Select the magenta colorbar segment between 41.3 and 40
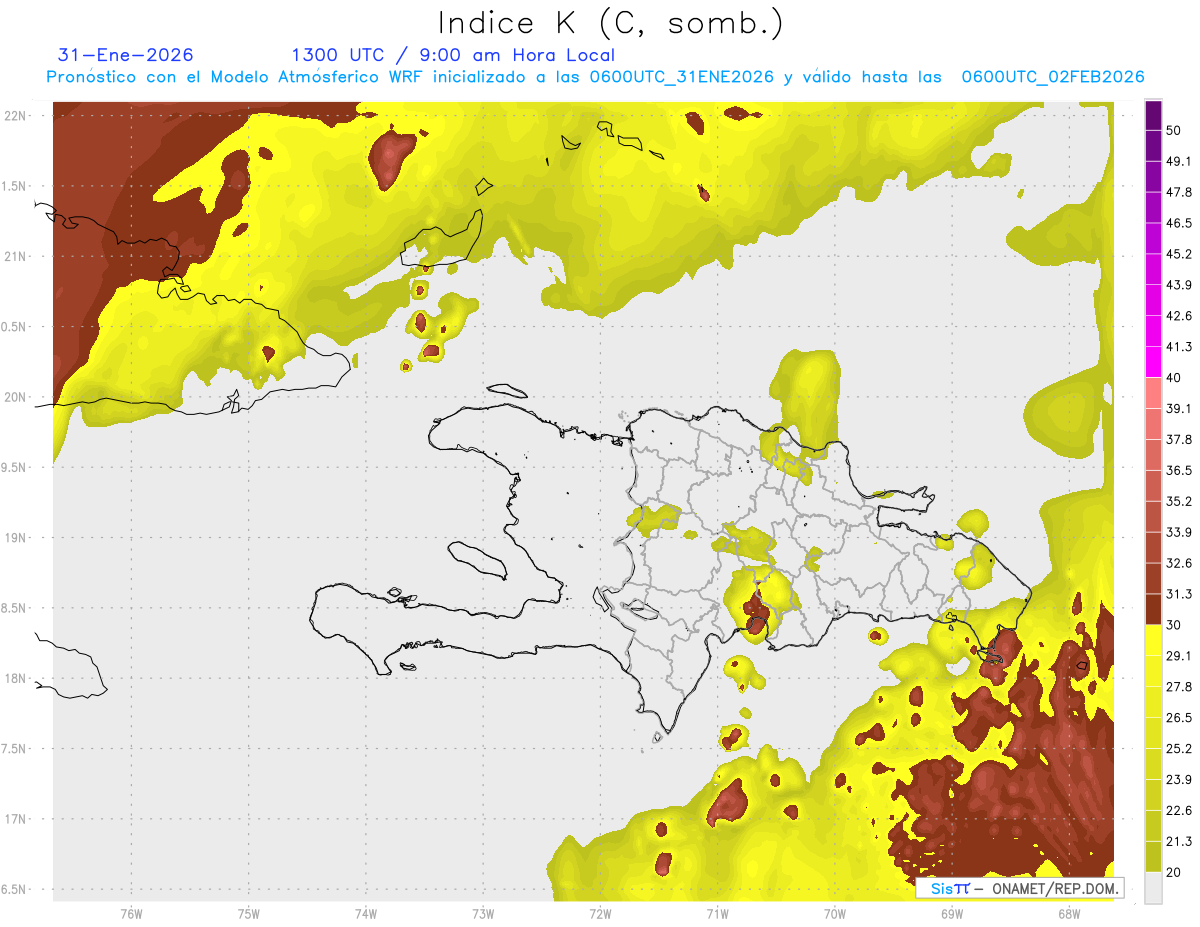This screenshot has width=1200, height=927. [1154, 362]
